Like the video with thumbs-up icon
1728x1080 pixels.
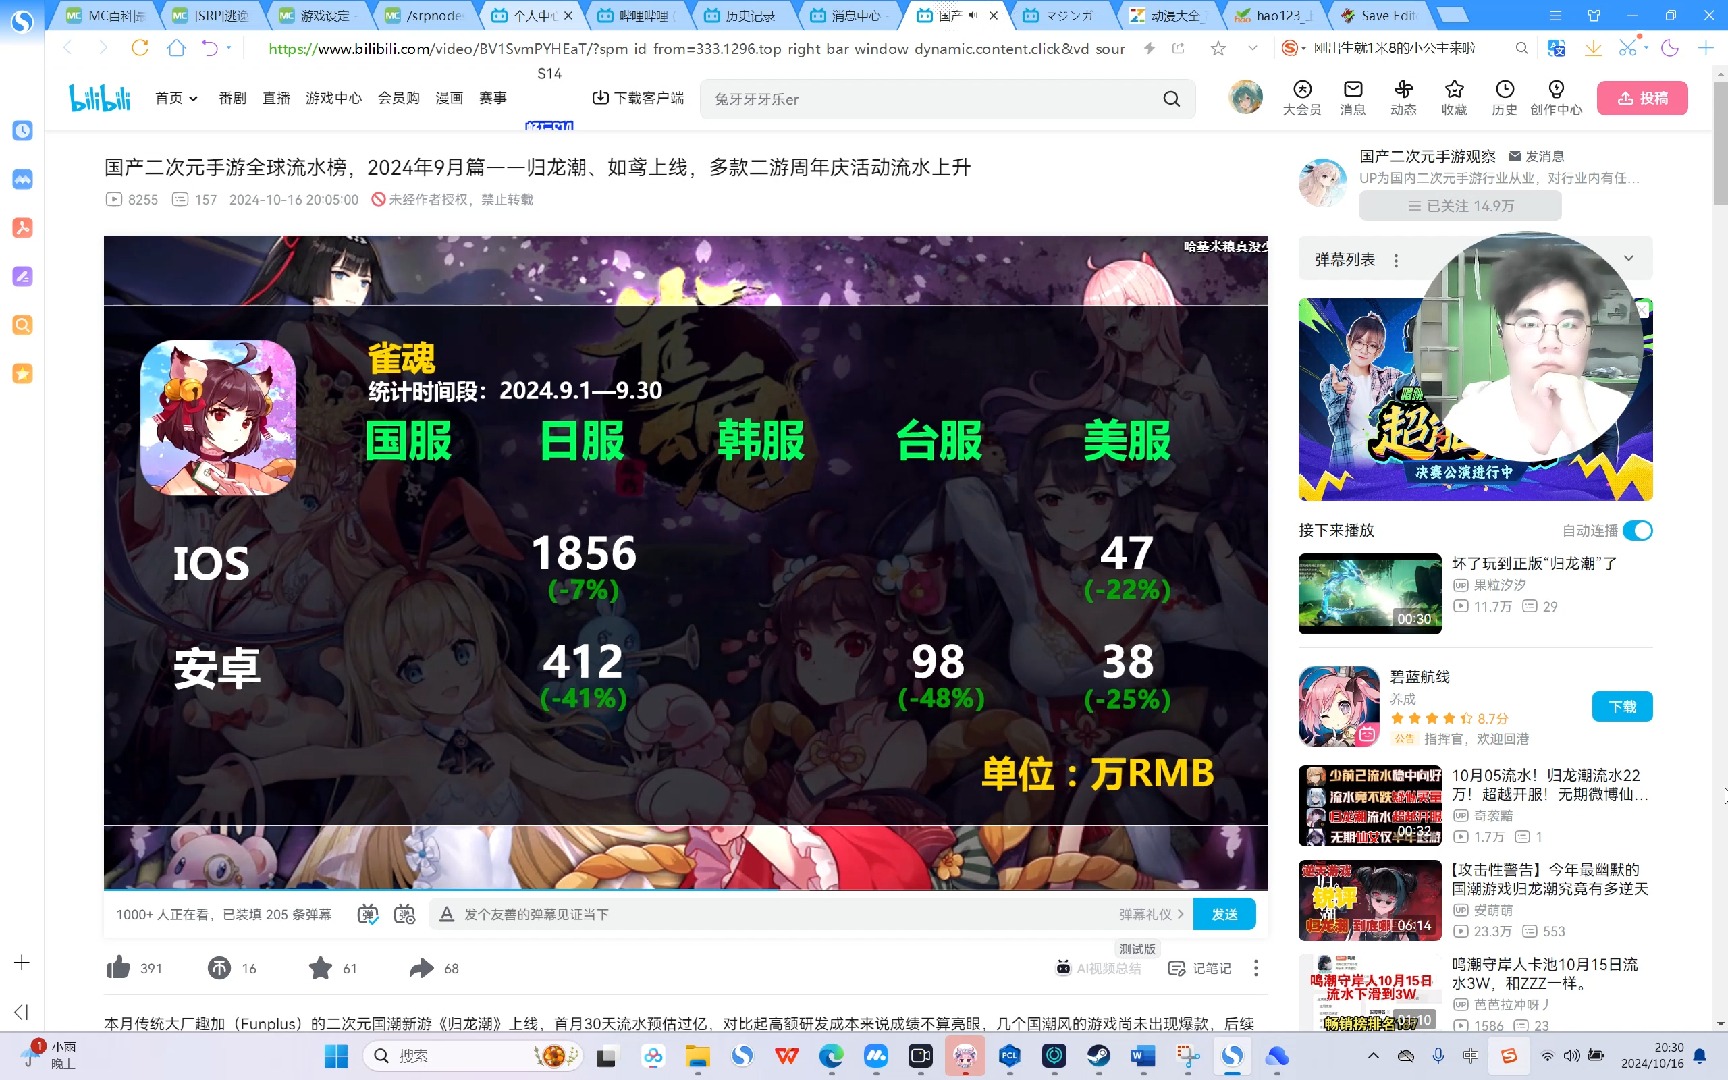[x=118, y=967]
